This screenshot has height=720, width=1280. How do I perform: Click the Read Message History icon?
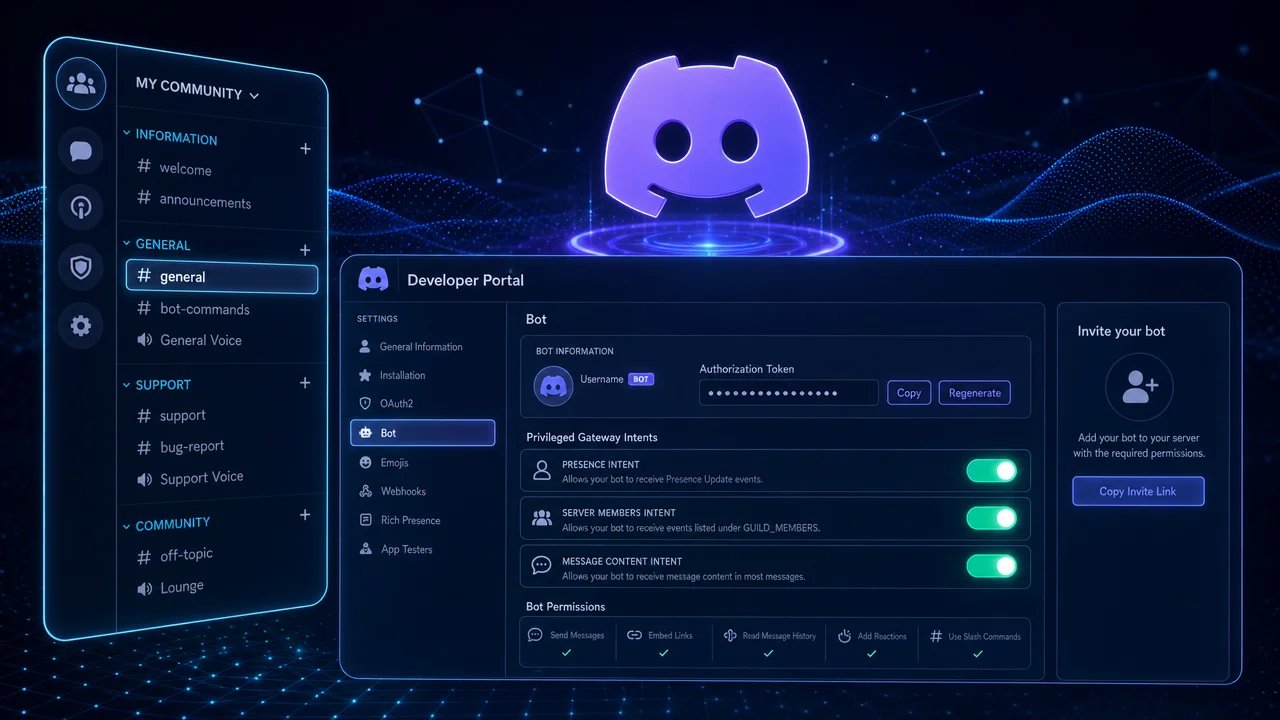coord(731,635)
